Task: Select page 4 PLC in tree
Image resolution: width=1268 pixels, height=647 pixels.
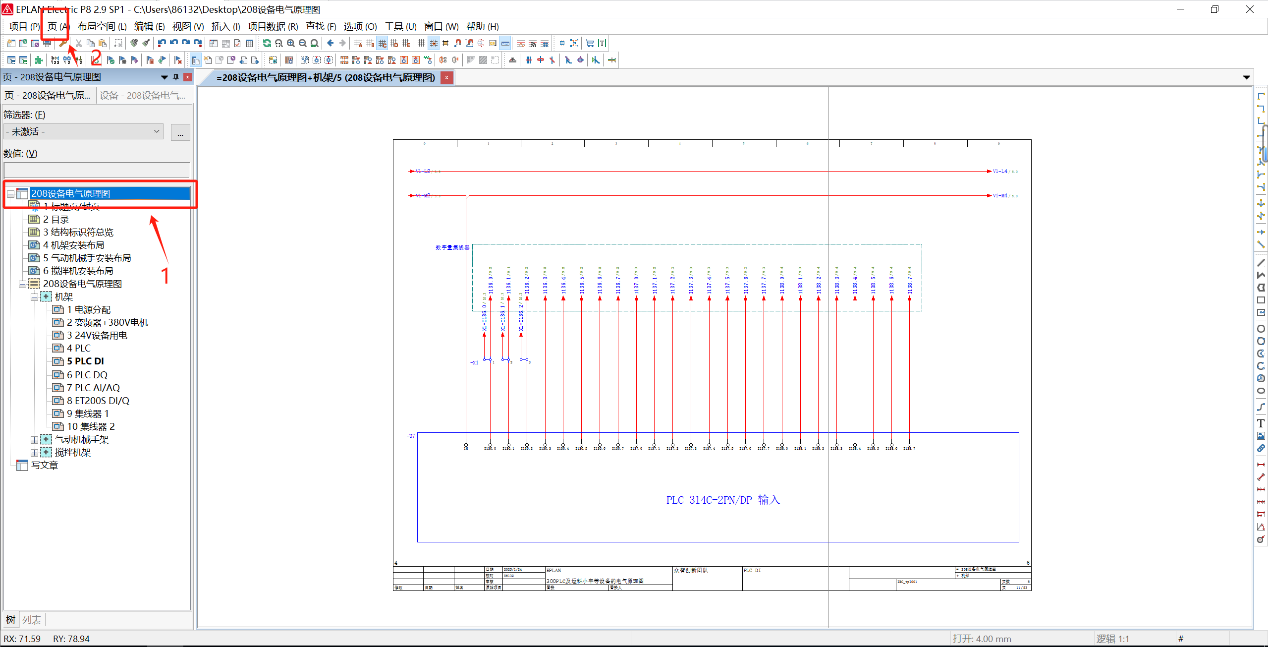Action: 79,349
